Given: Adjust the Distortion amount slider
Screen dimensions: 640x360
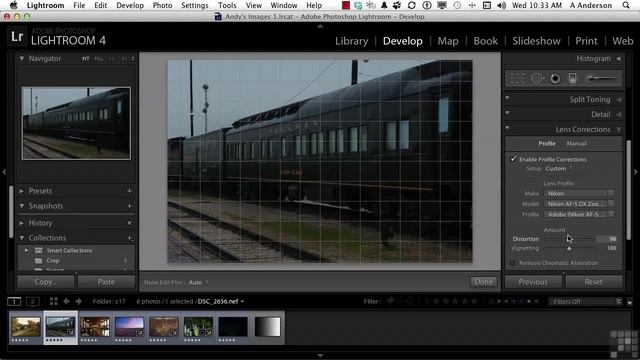Looking at the screenshot, I should click(569, 239).
